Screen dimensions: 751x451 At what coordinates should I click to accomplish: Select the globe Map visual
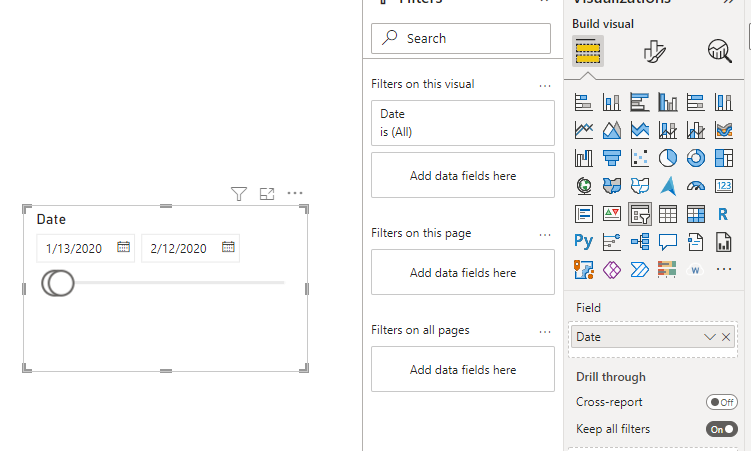[583, 186]
